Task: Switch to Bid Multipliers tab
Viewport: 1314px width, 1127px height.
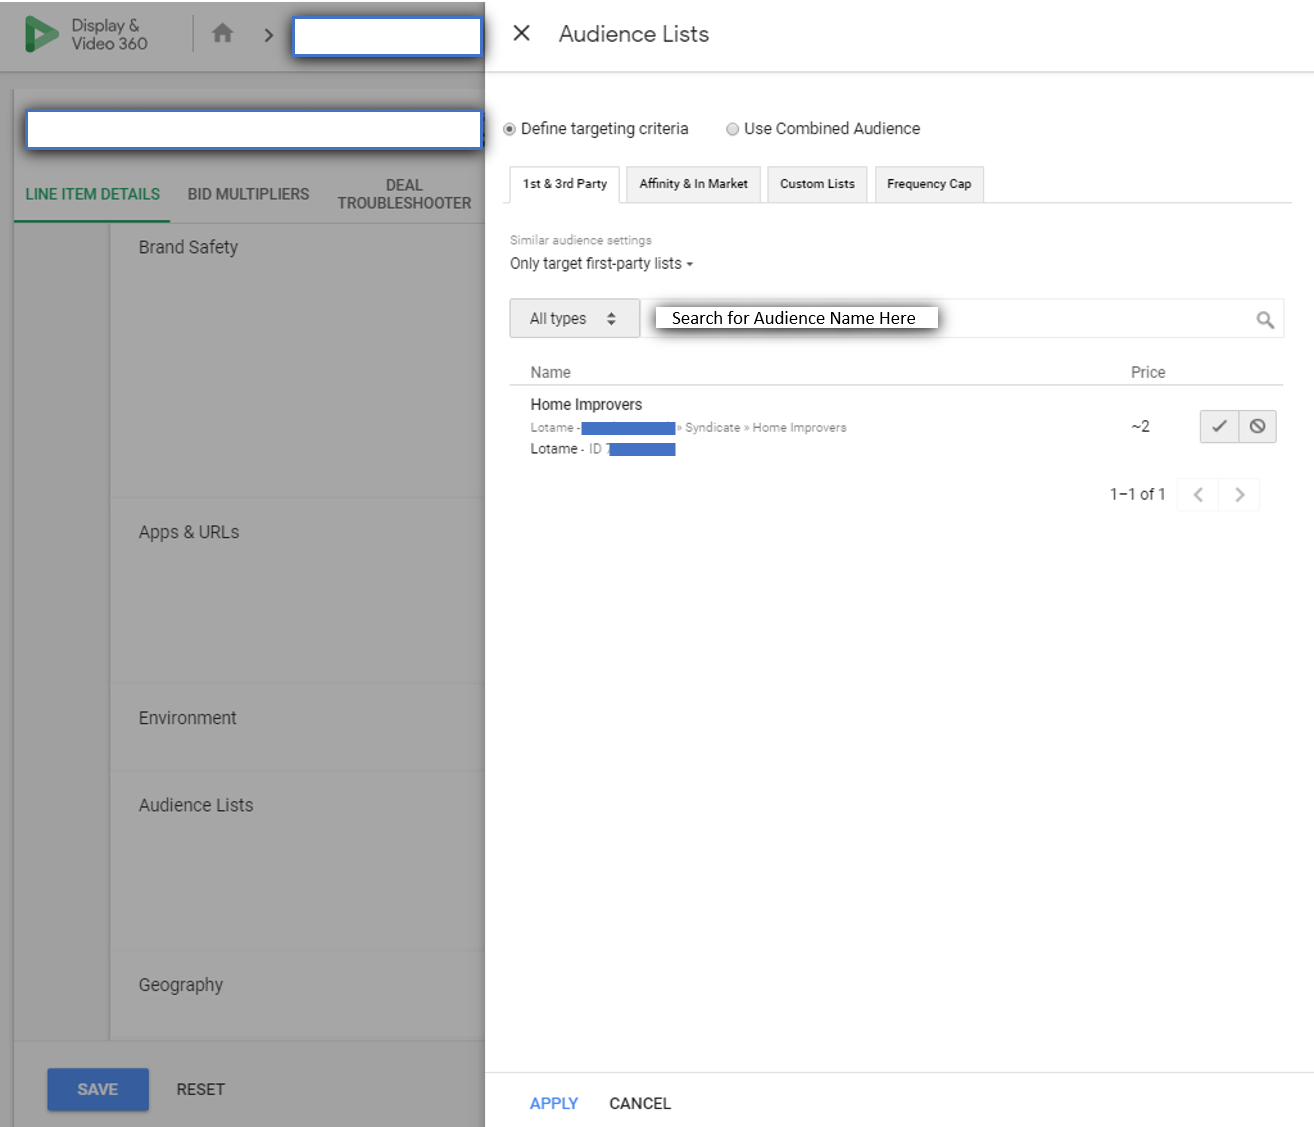Action: (249, 194)
